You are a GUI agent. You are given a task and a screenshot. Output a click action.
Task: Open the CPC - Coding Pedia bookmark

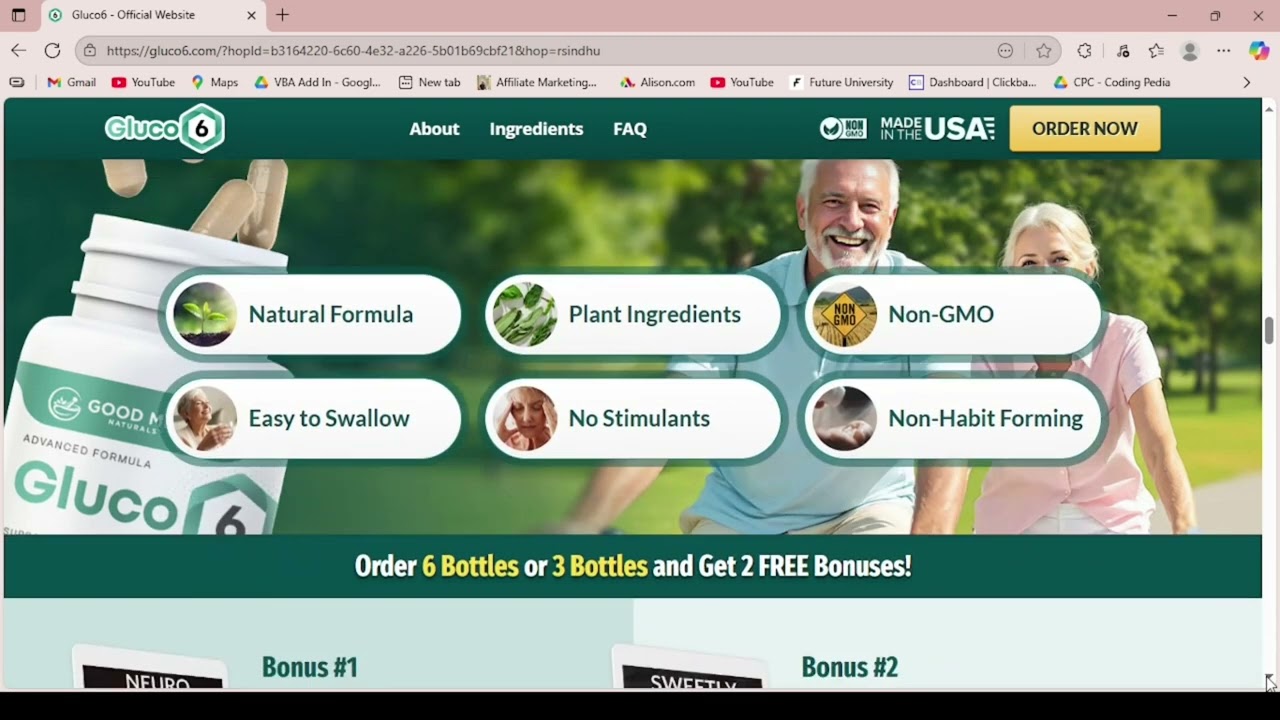[1112, 82]
